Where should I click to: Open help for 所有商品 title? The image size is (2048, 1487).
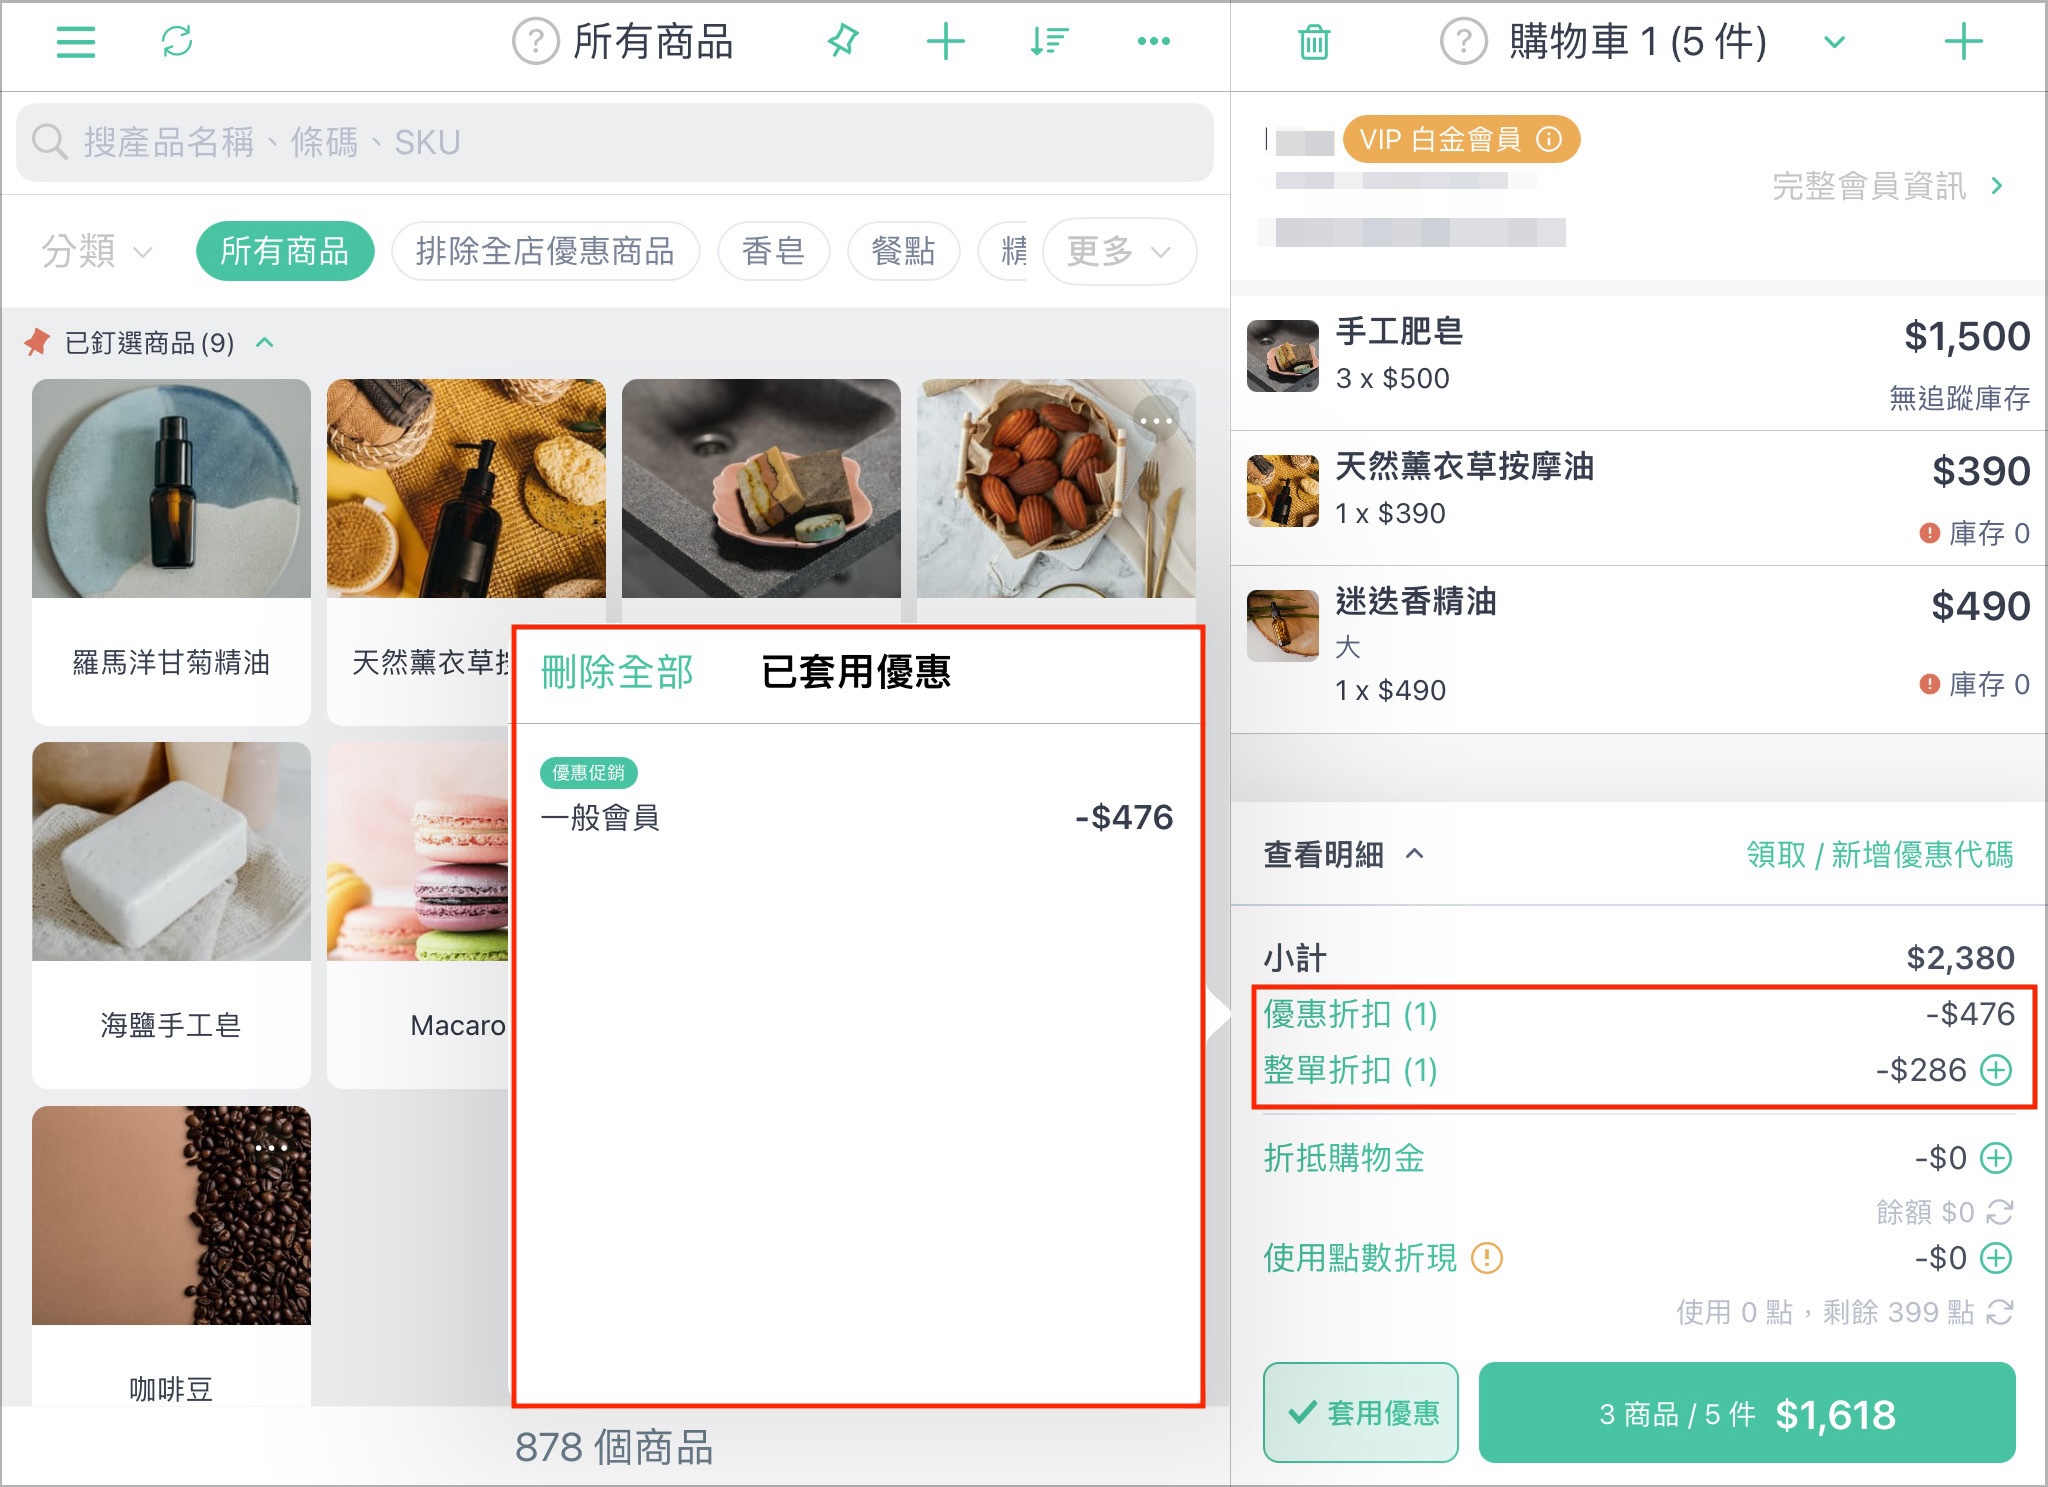(536, 42)
